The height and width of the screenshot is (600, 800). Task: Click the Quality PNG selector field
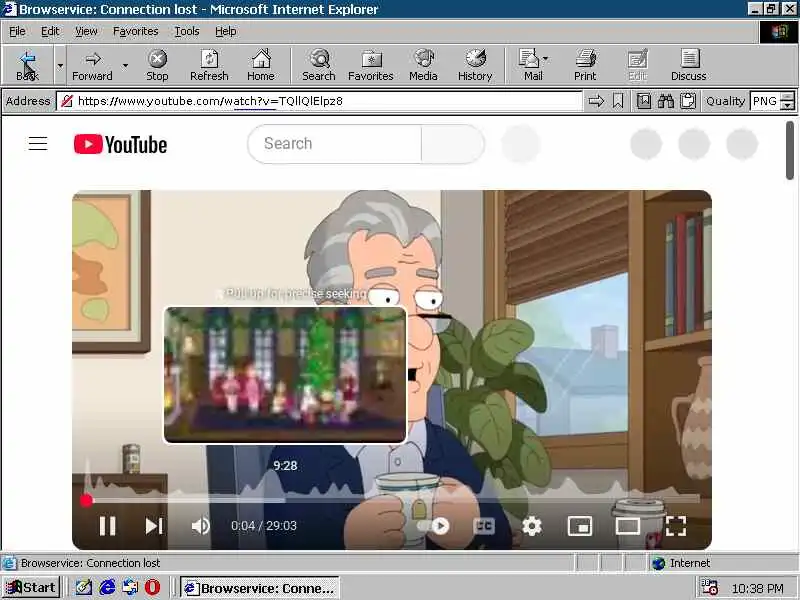[x=765, y=101]
